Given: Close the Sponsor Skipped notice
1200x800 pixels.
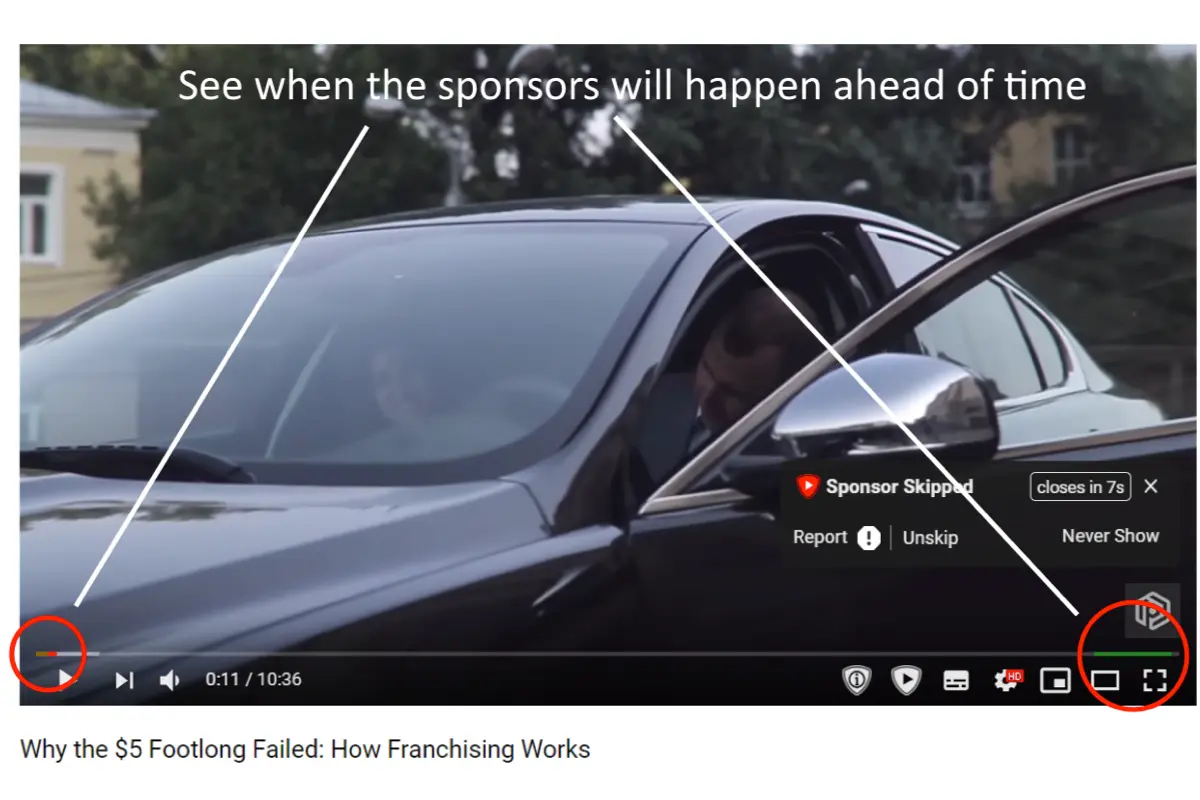Looking at the screenshot, I should pyautogui.click(x=1151, y=486).
